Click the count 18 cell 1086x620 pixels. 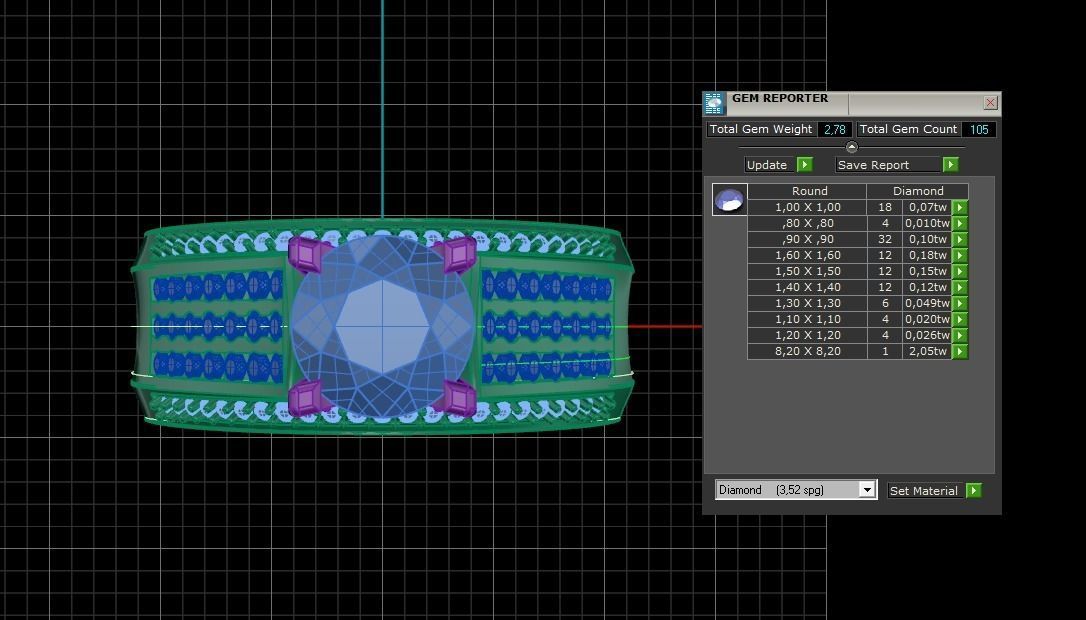[x=884, y=207]
